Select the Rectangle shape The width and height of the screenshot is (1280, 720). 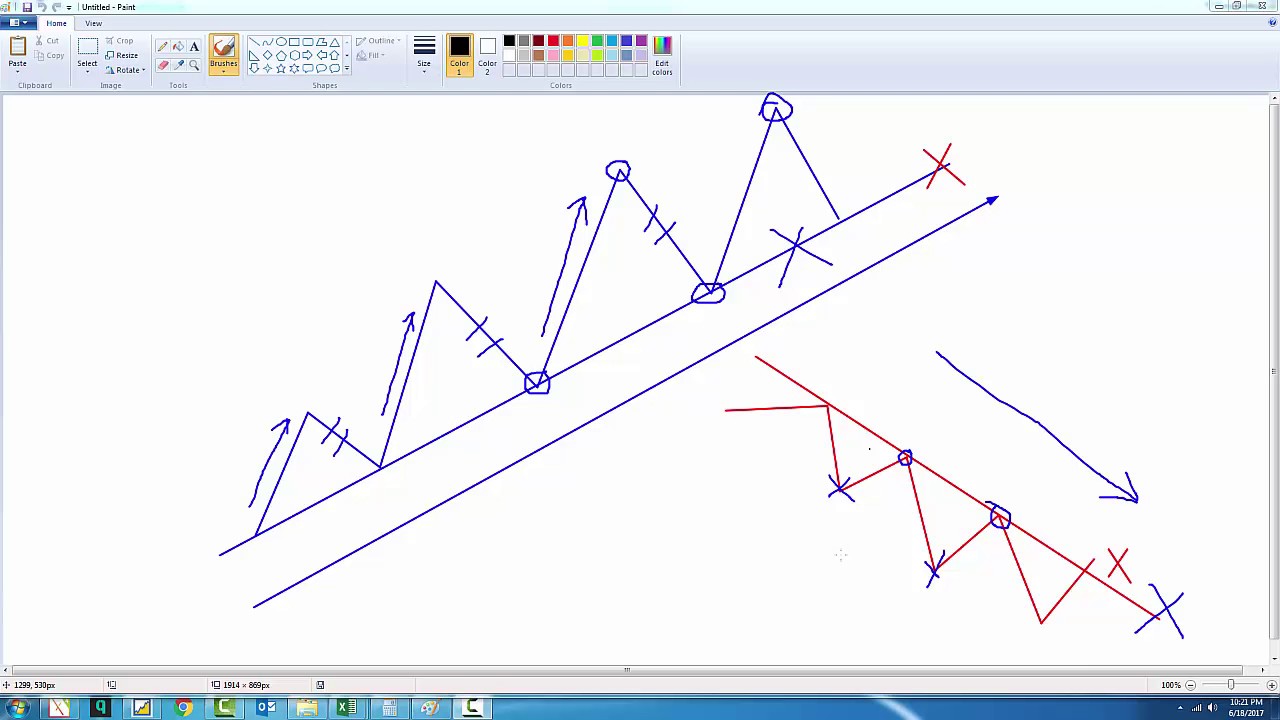point(294,43)
